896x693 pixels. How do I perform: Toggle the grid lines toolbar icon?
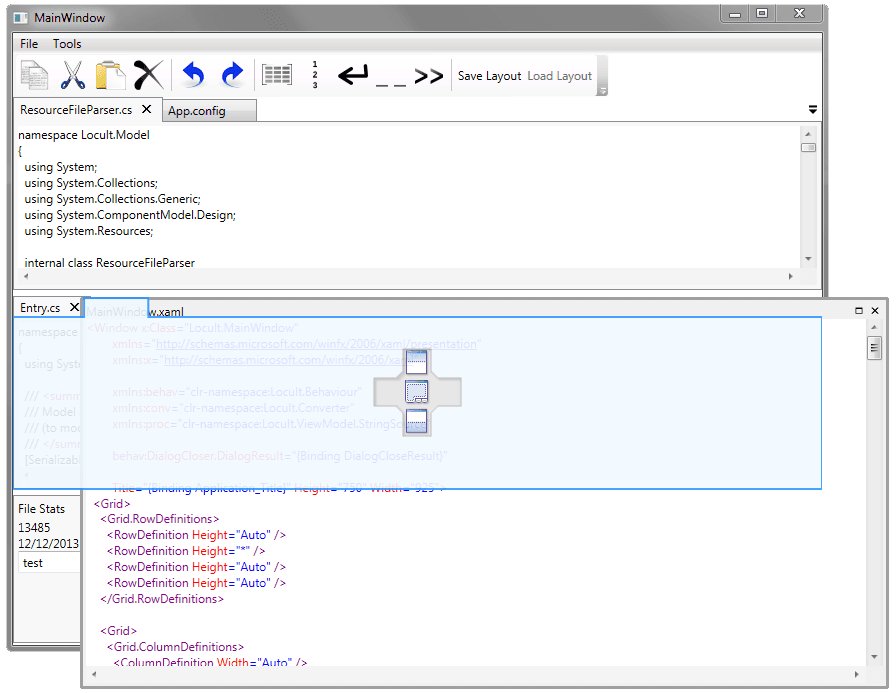click(277, 76)
